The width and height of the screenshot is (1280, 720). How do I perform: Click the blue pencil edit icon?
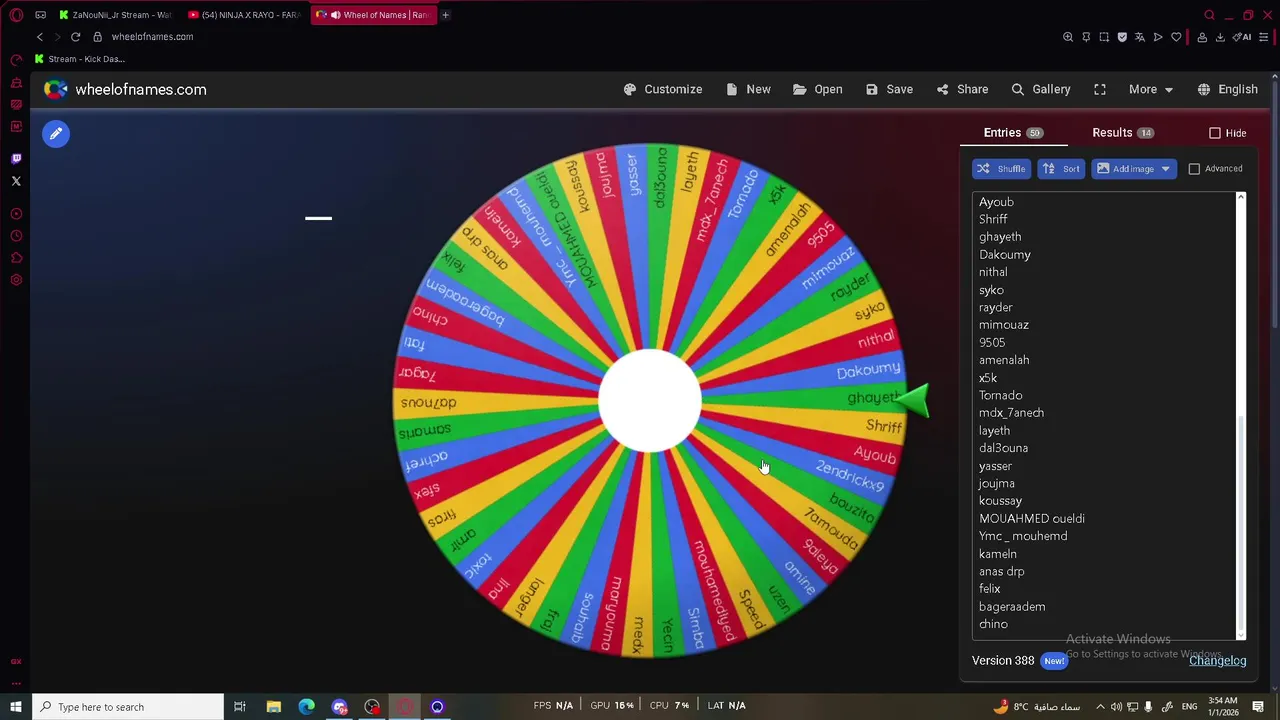click(x=56, y=134)
